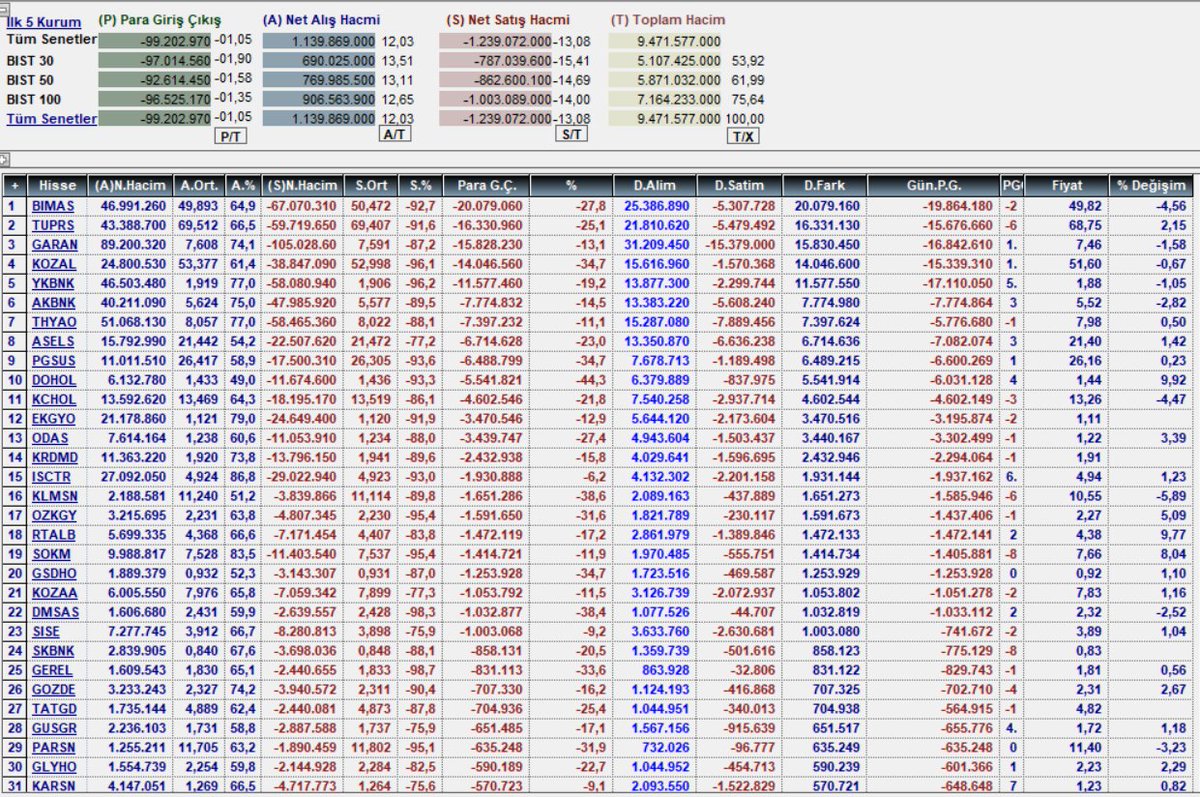1200x797 pixels.
Task: Open the ASELS stock link
Action: (x=52, y=340)
